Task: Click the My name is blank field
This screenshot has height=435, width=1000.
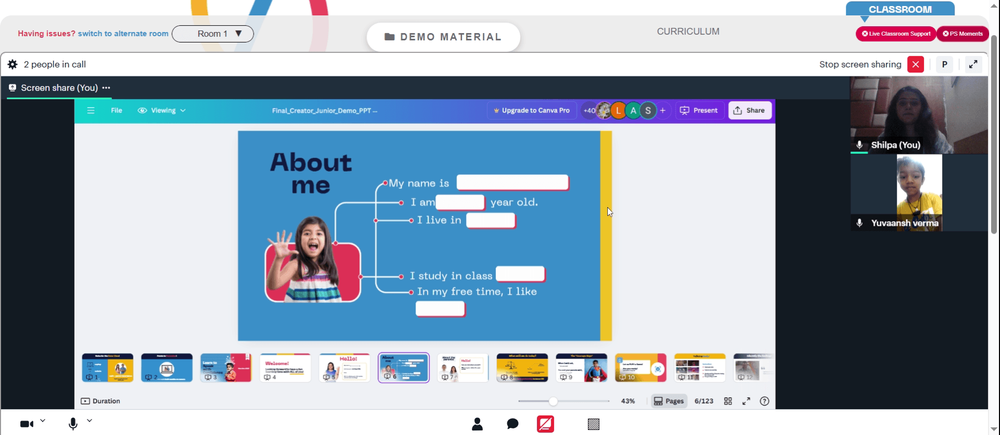Action: [x=512, y=182]
